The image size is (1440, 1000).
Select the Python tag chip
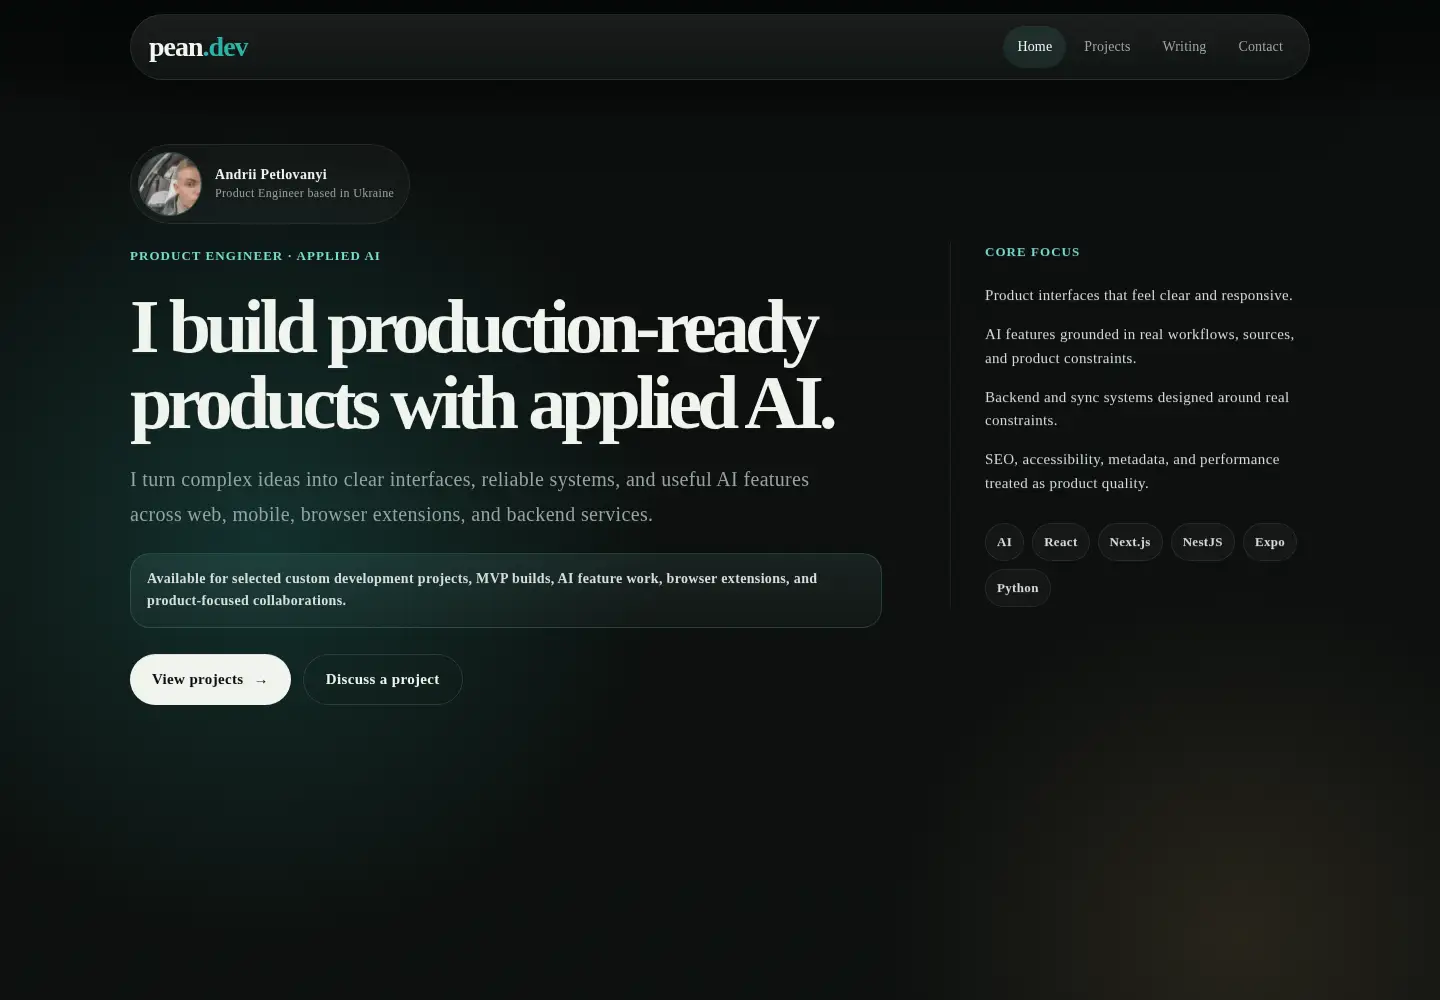click(x=1017, y=588)
